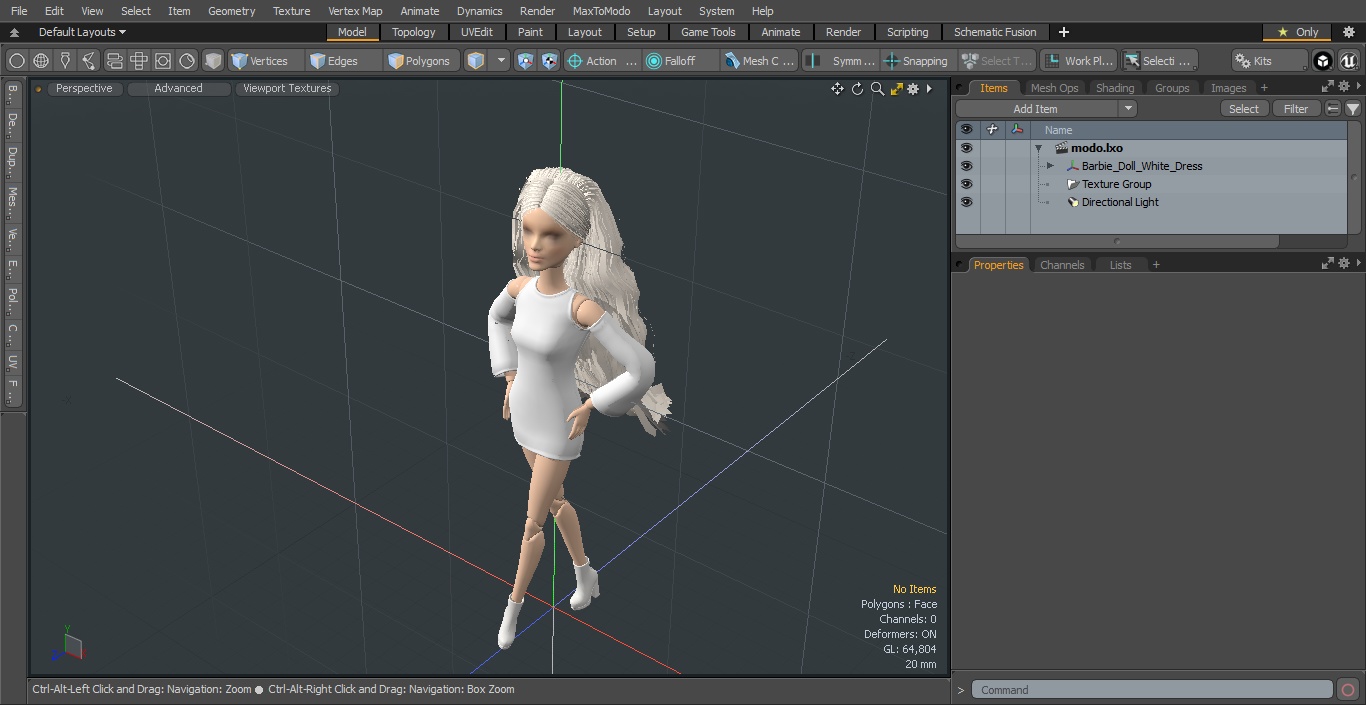The width and height of the screenshot is (1366, 705).
Task: Open layout settings gear at top right
Action: tap(1348, 32)
